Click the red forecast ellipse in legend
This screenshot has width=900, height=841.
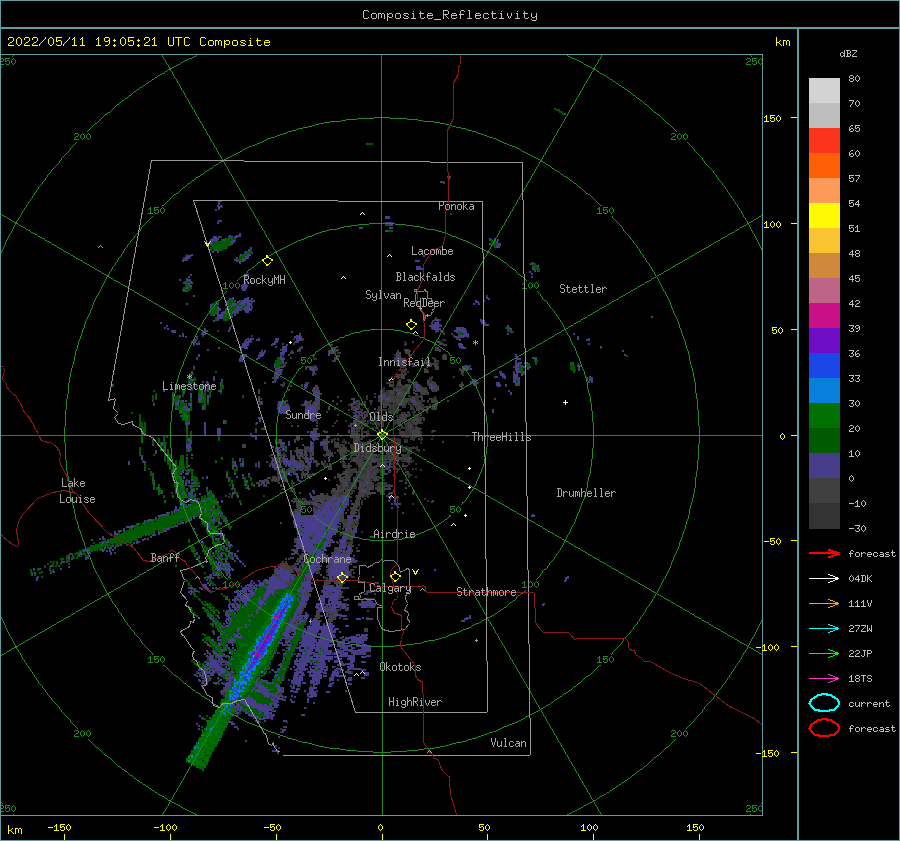point(824,728)
